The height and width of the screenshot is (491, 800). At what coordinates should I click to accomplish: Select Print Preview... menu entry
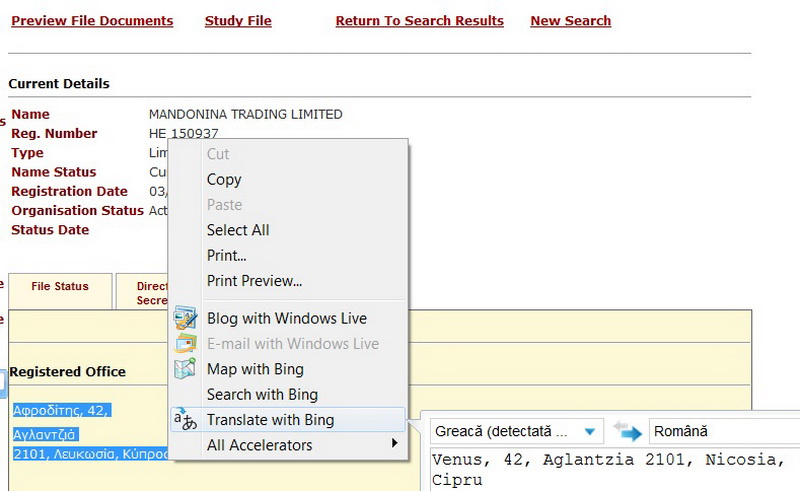pos(254,281)
